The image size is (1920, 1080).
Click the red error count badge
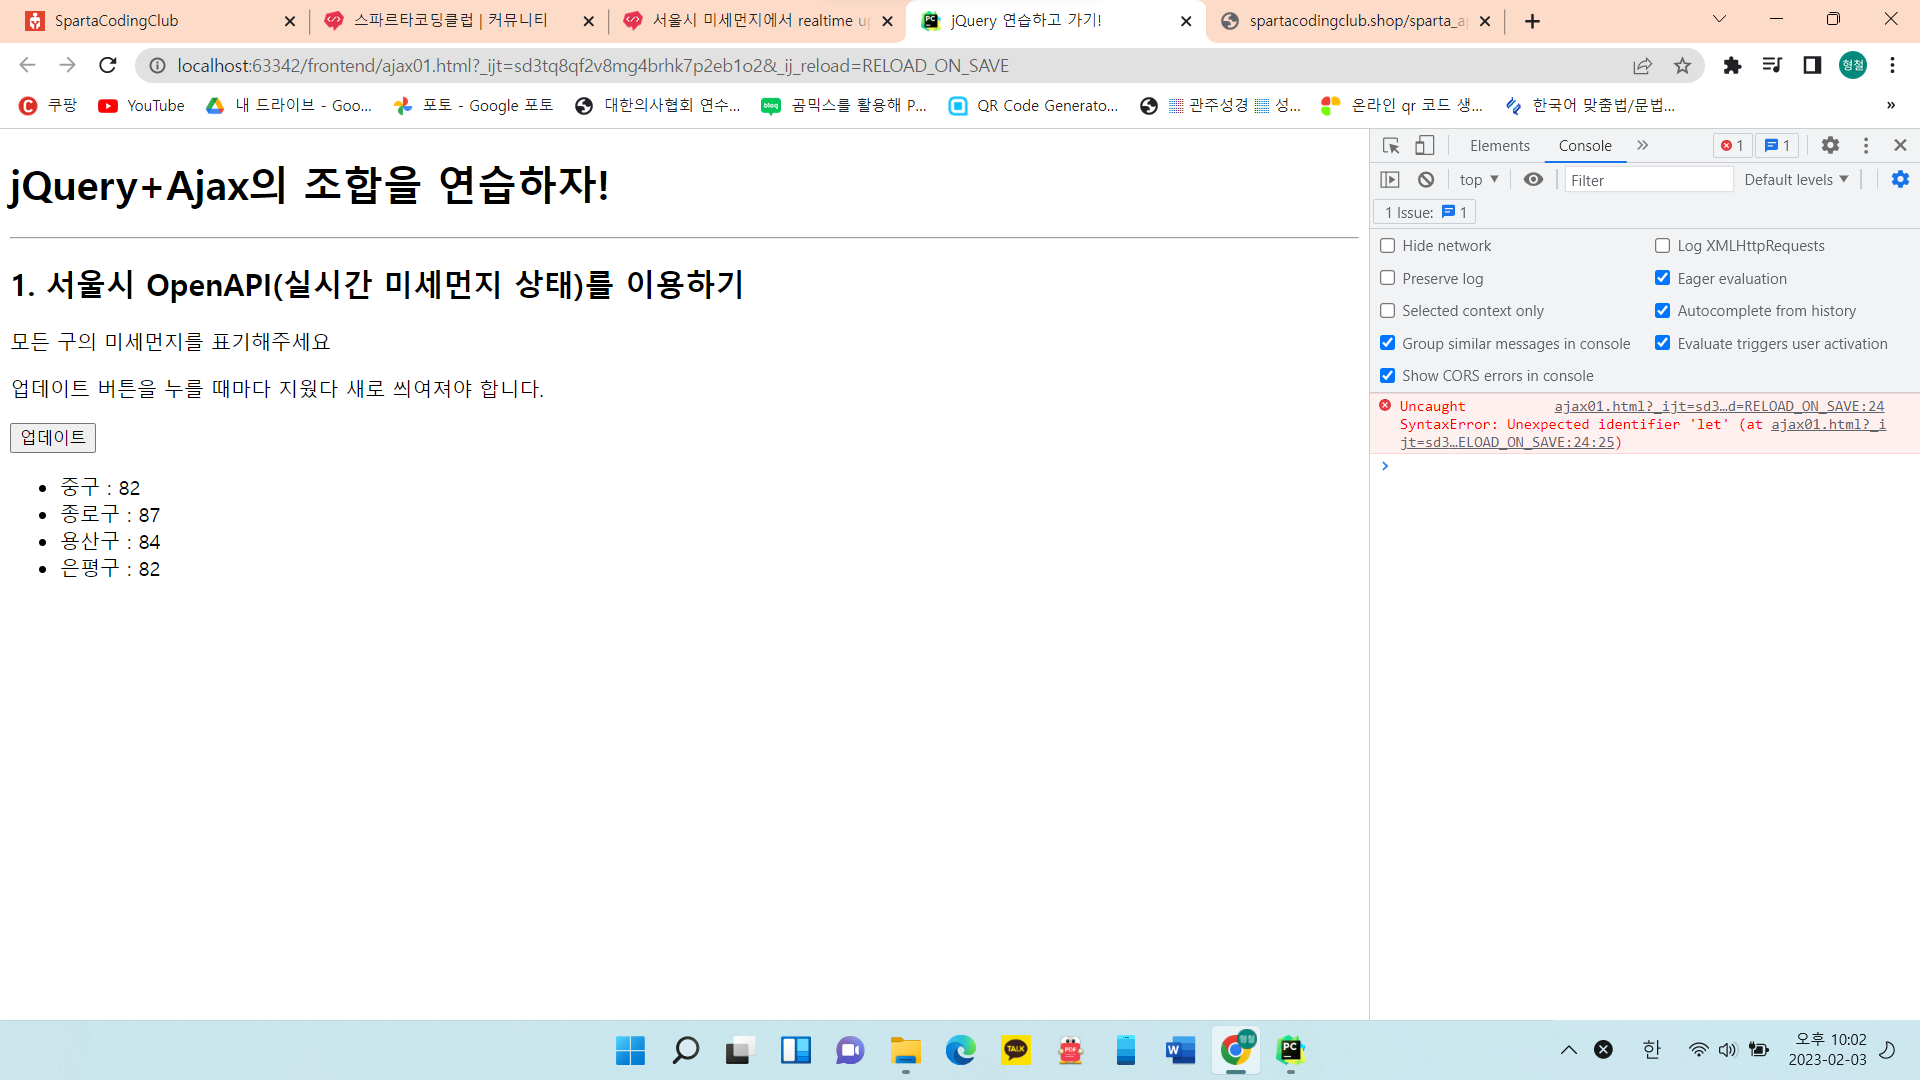click(1732, 146)
